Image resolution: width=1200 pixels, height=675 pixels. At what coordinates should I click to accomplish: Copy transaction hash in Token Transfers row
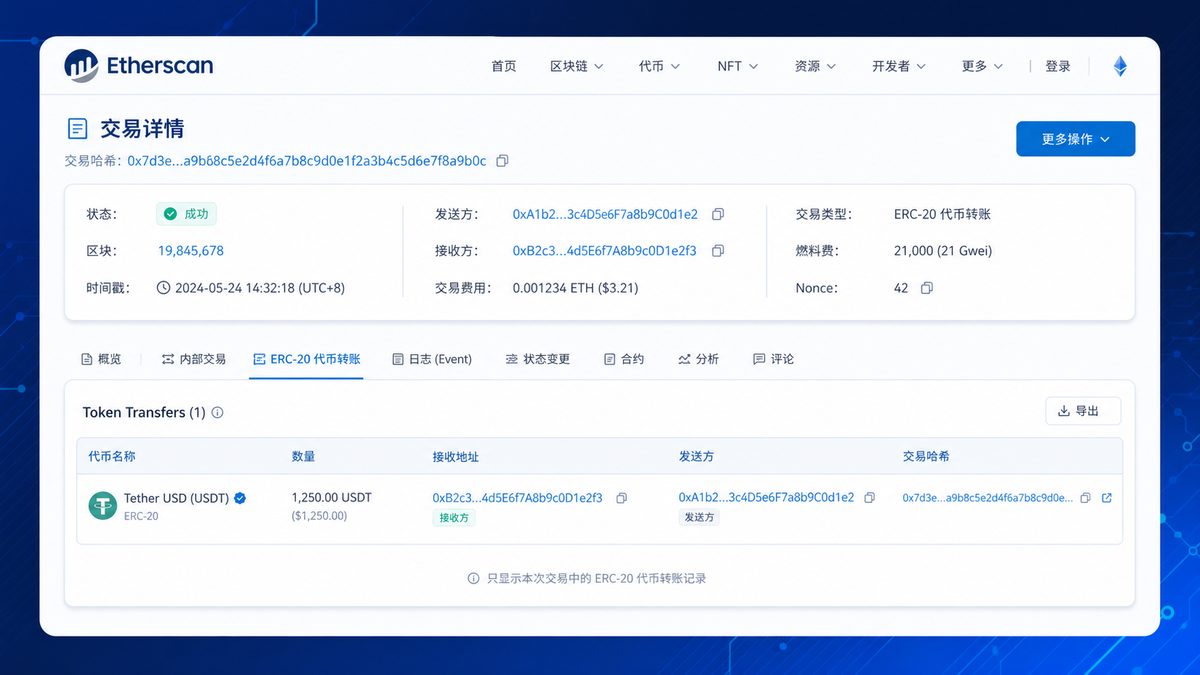click(x=1086, y=498)
